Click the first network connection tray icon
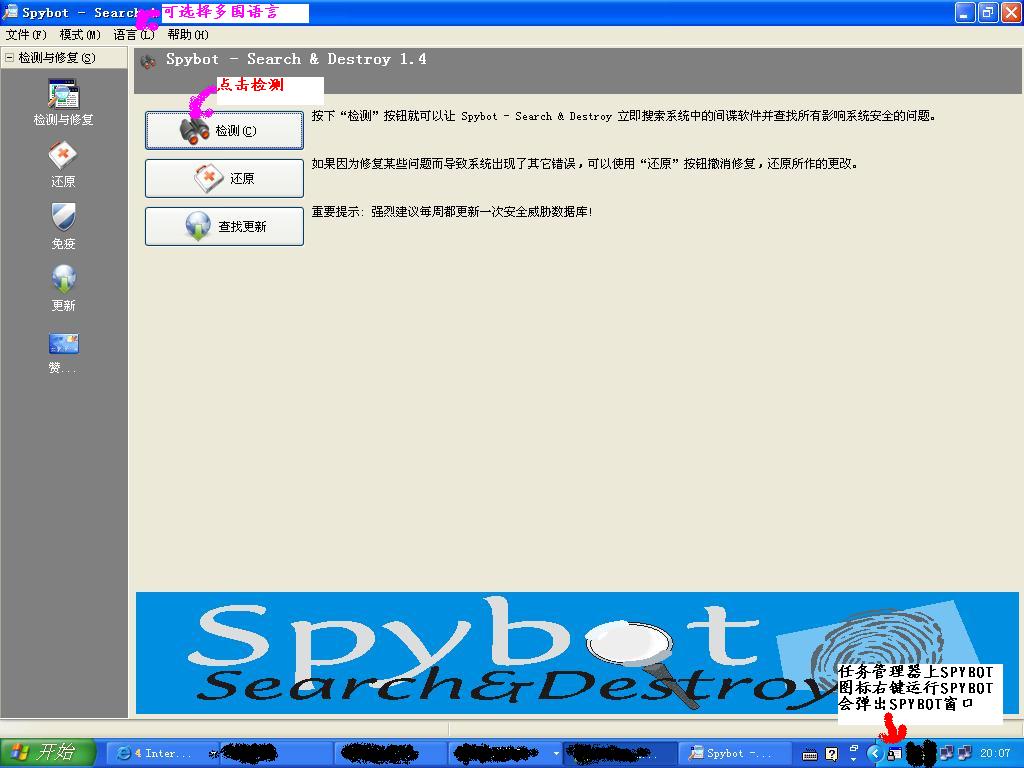Viewport: 1024px width, 768px height. click(946, 753)
